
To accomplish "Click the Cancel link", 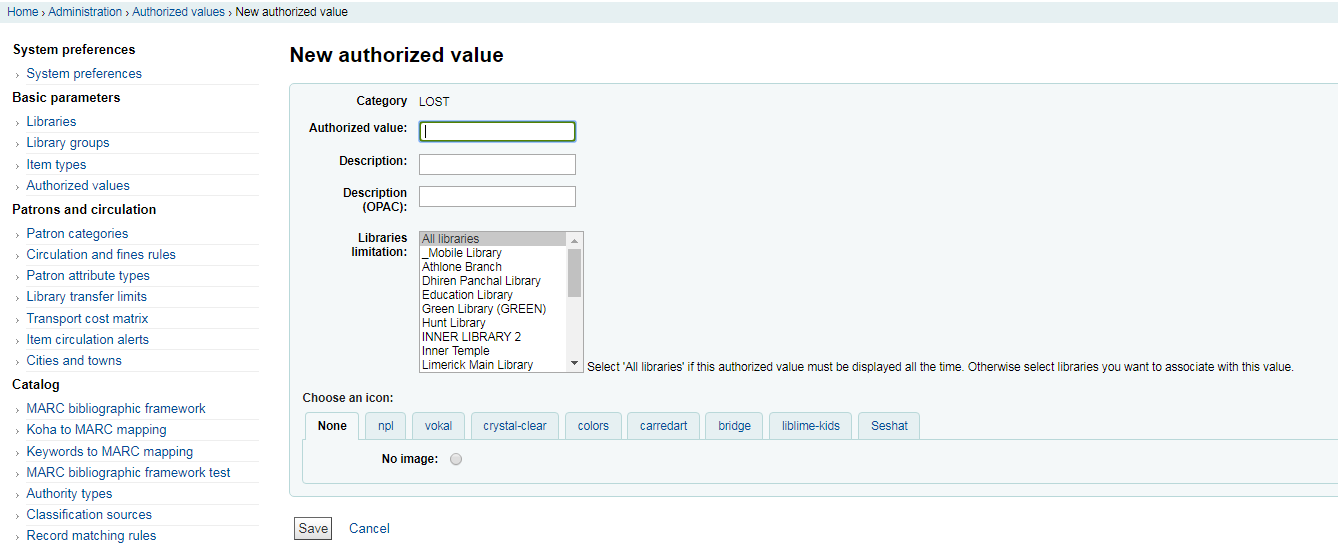I will pos(369,529).
